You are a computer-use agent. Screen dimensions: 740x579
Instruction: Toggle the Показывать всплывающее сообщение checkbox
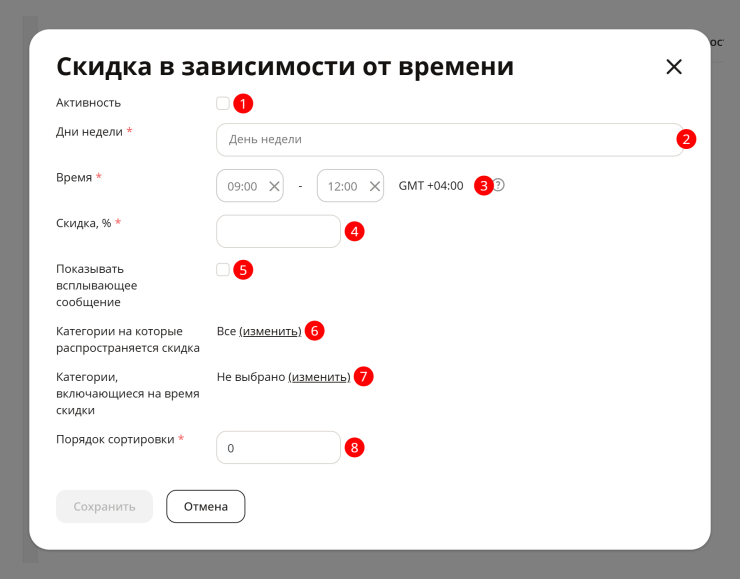(x=223, y=269)
